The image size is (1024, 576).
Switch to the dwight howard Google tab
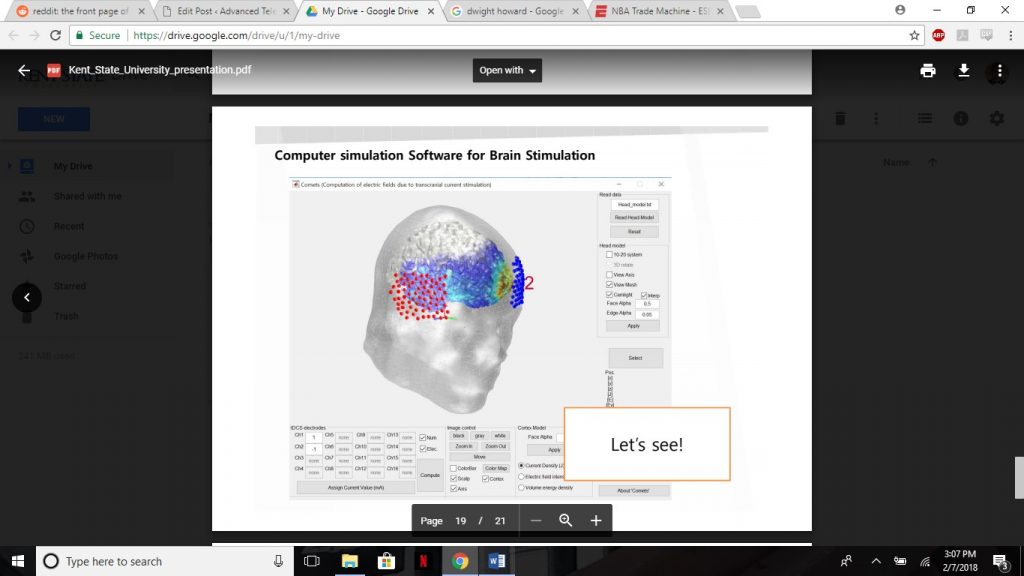coord(515,11)
